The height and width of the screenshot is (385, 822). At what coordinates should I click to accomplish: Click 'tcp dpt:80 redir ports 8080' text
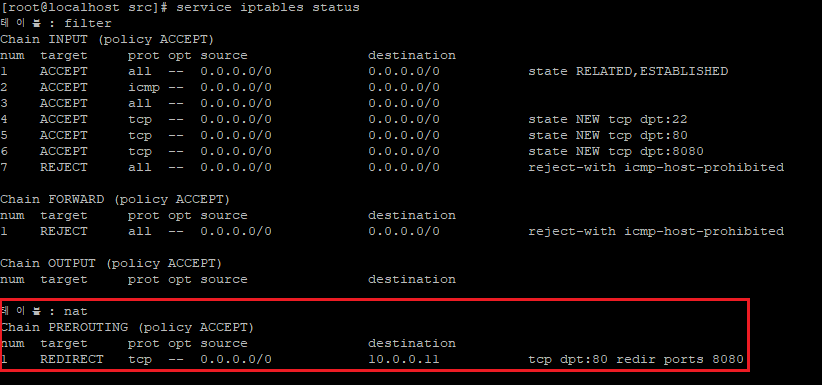click(x=636, y=360)
